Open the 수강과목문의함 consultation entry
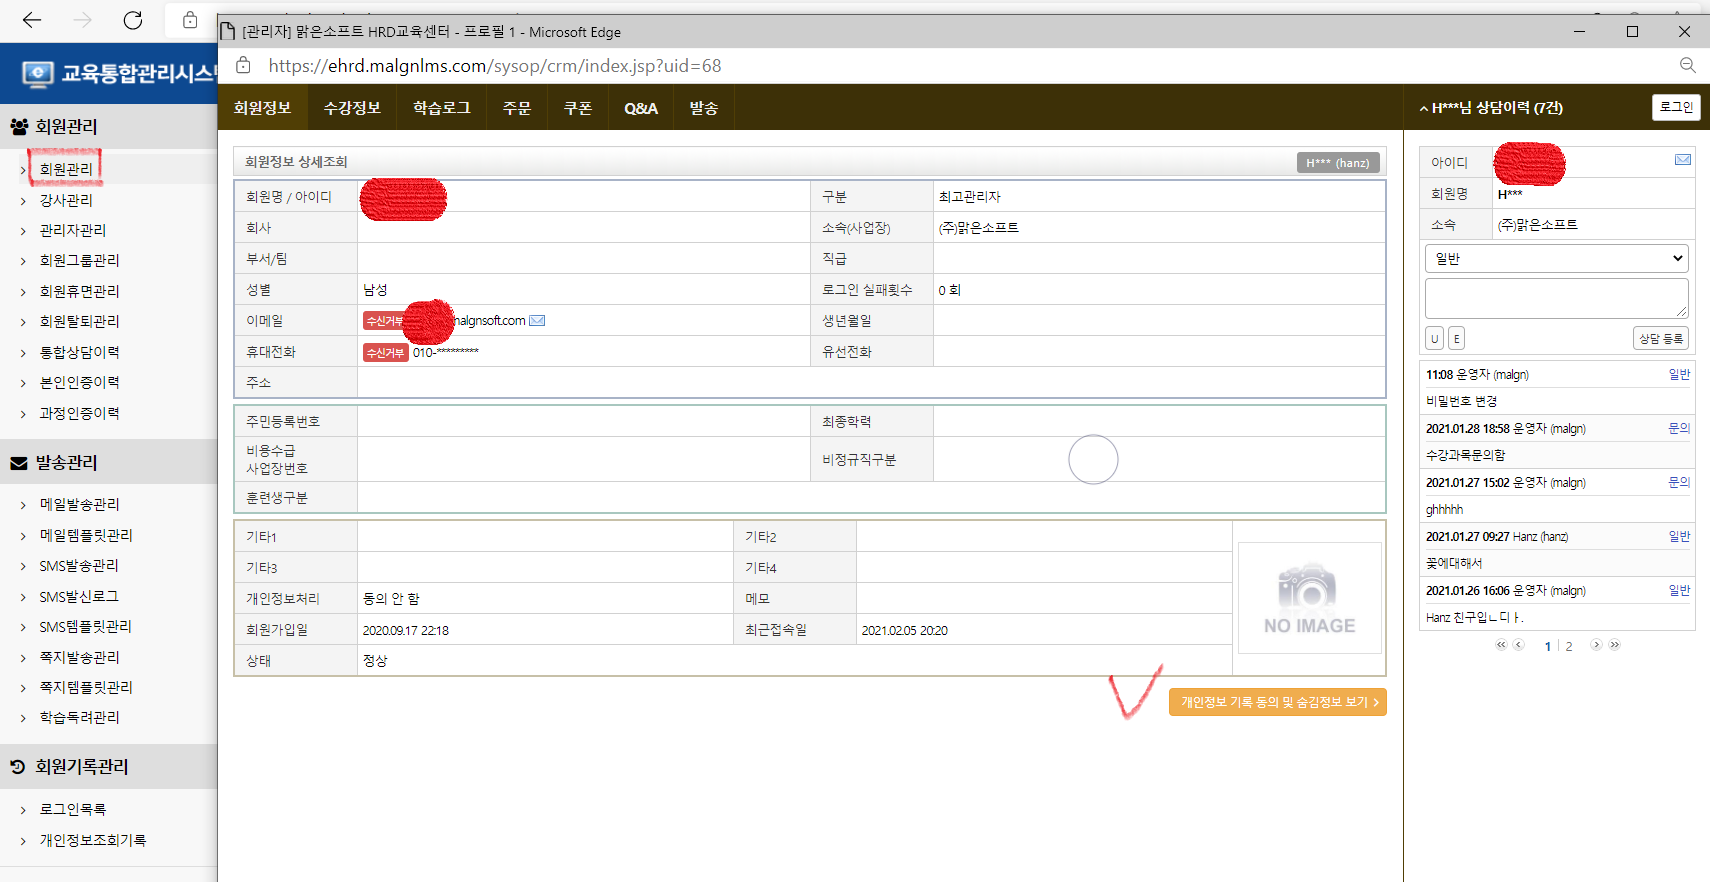 coord(1466,455)
